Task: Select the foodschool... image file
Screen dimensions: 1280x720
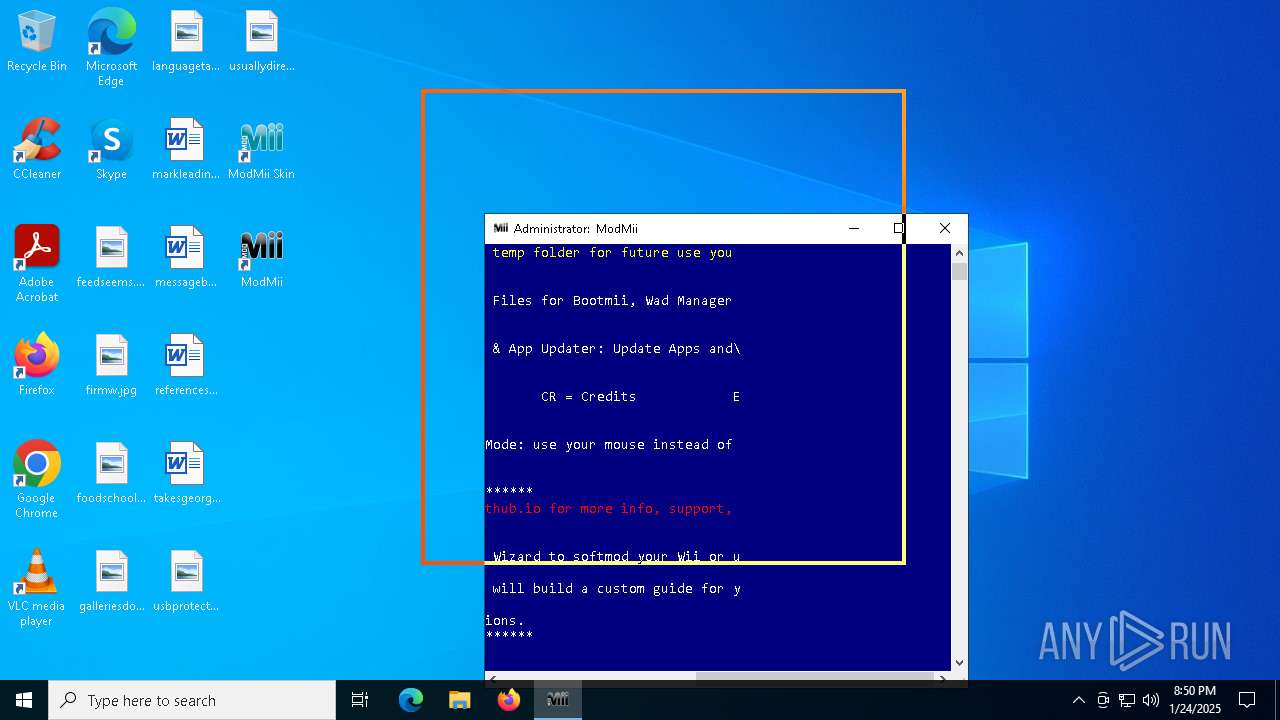Action: coord(111,474)
